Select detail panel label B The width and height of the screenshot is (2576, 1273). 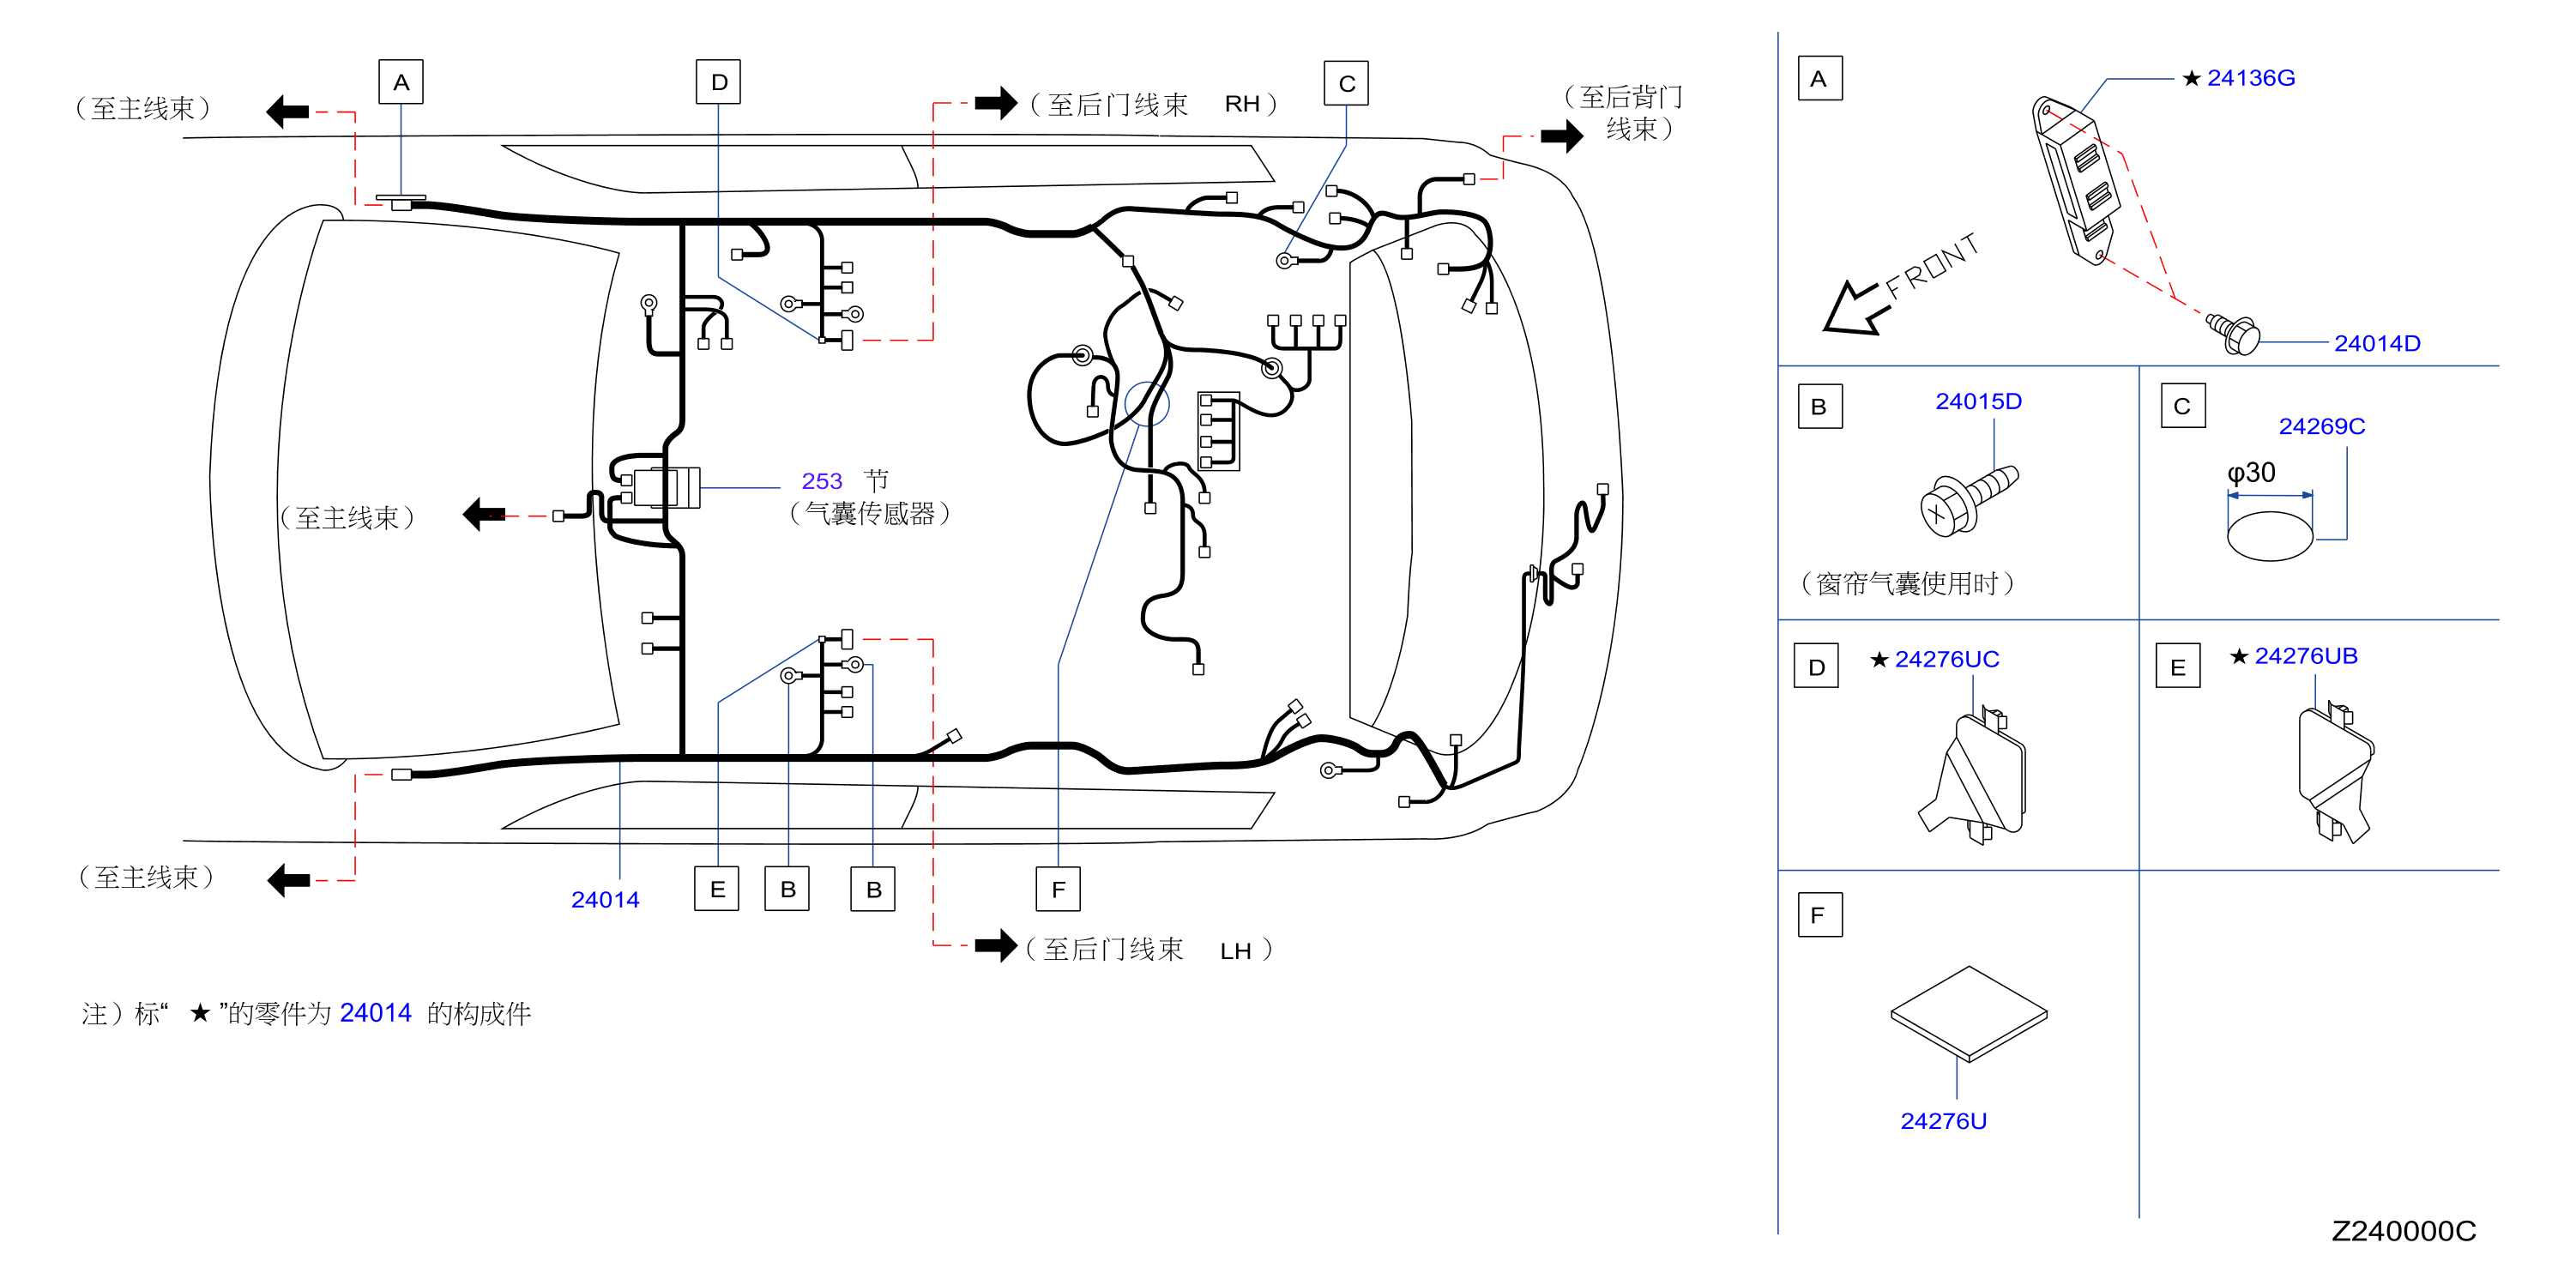(1820, 406)
